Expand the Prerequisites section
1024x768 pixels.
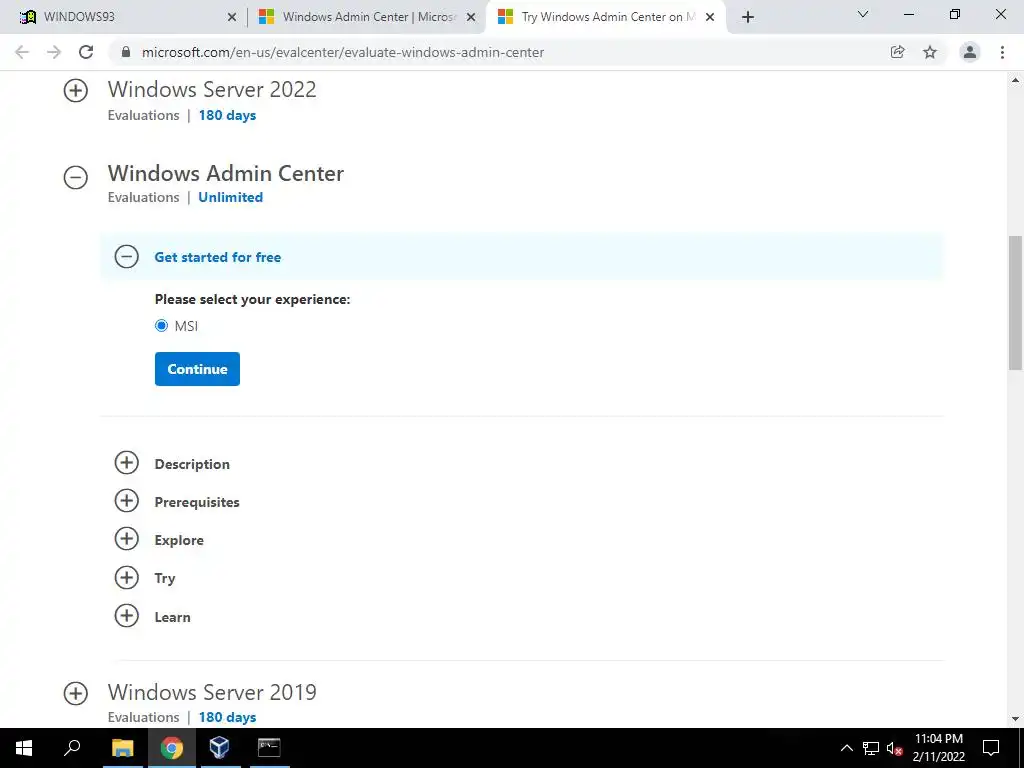click(x=127, y=501)
